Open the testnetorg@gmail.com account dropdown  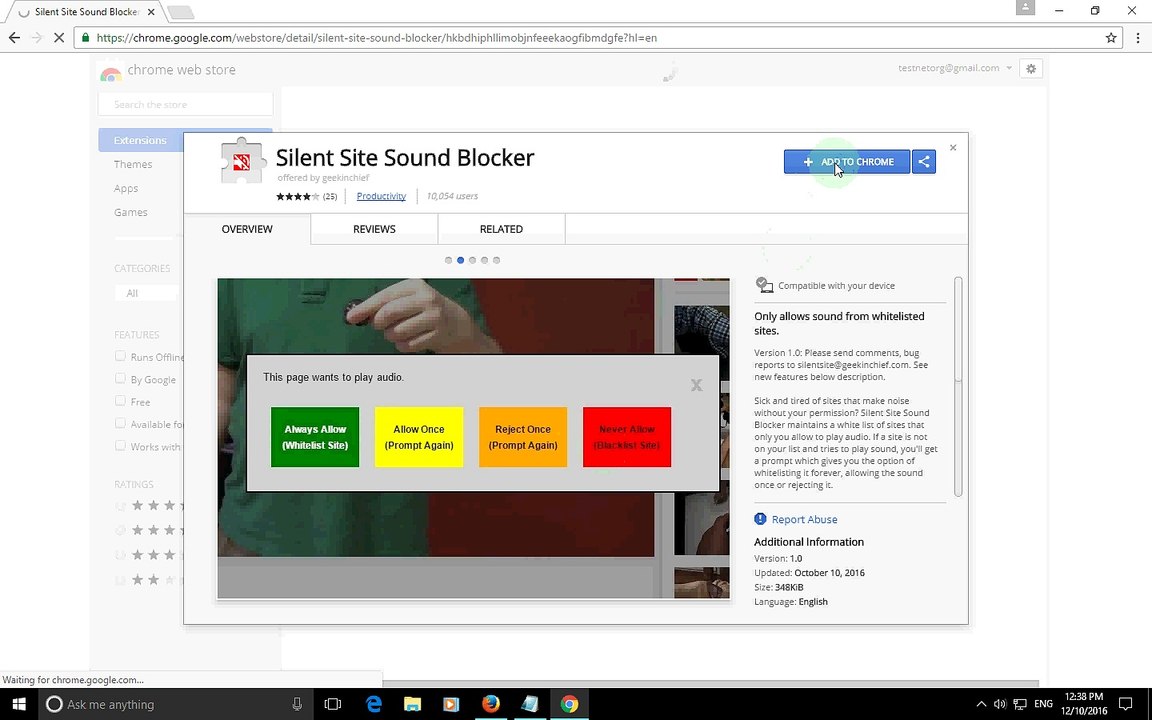[954, 68]
